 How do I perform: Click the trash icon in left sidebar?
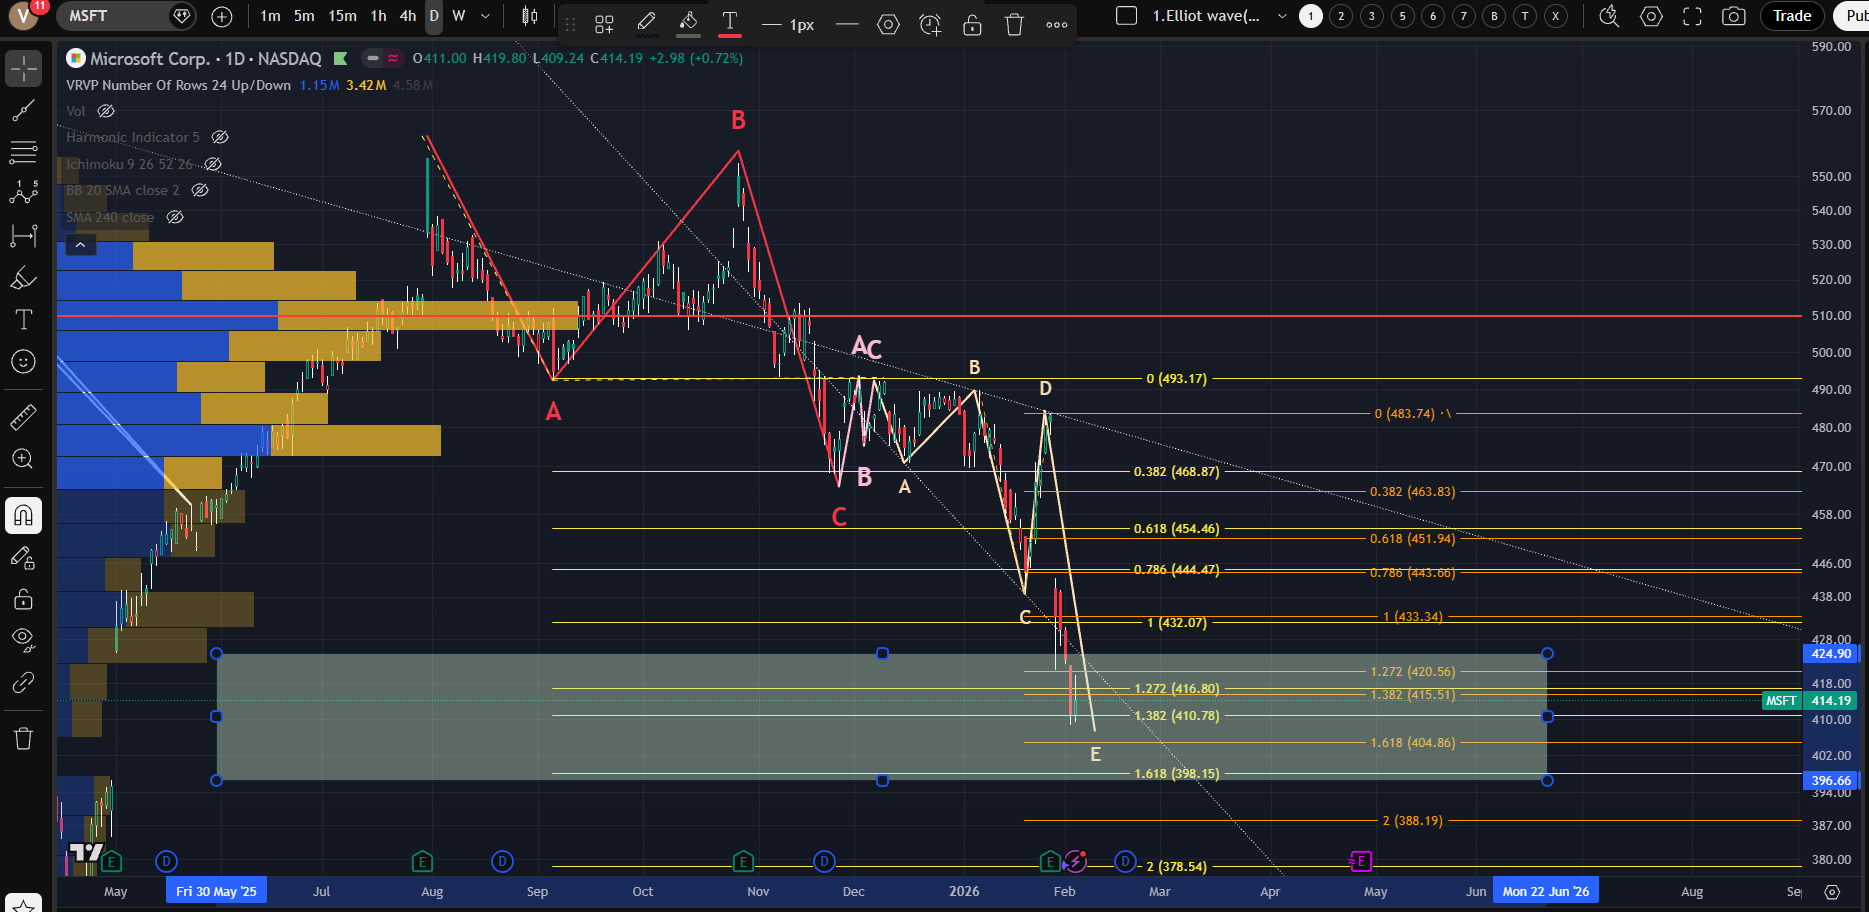pos(23,739)
